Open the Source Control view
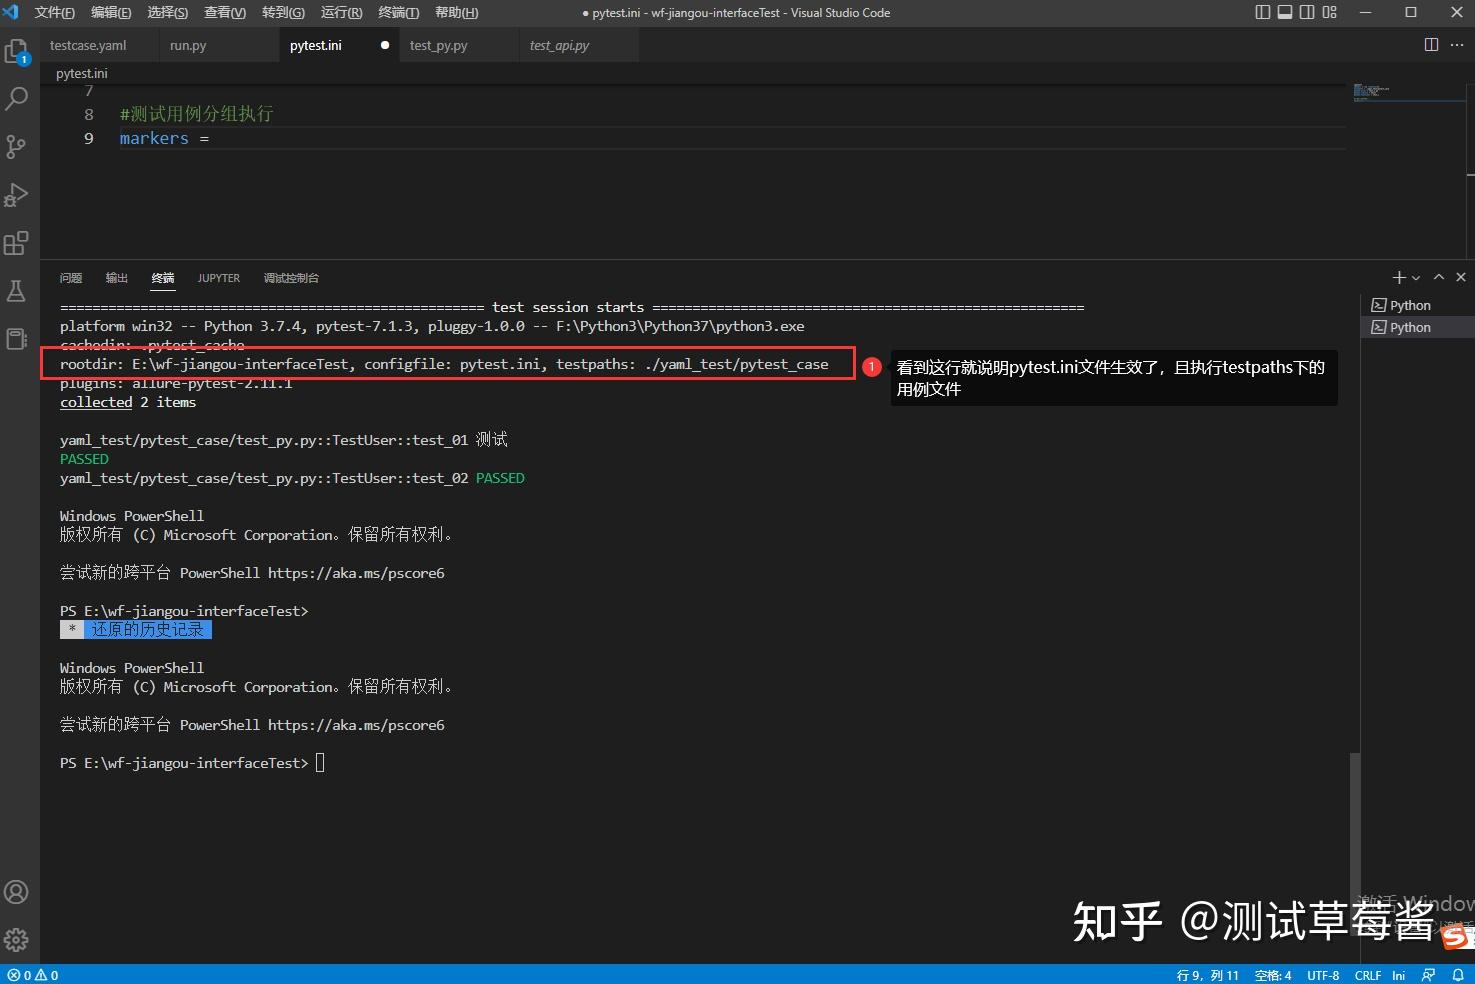The width and height of the screenshot is (1475, 984). coord(17,147)
